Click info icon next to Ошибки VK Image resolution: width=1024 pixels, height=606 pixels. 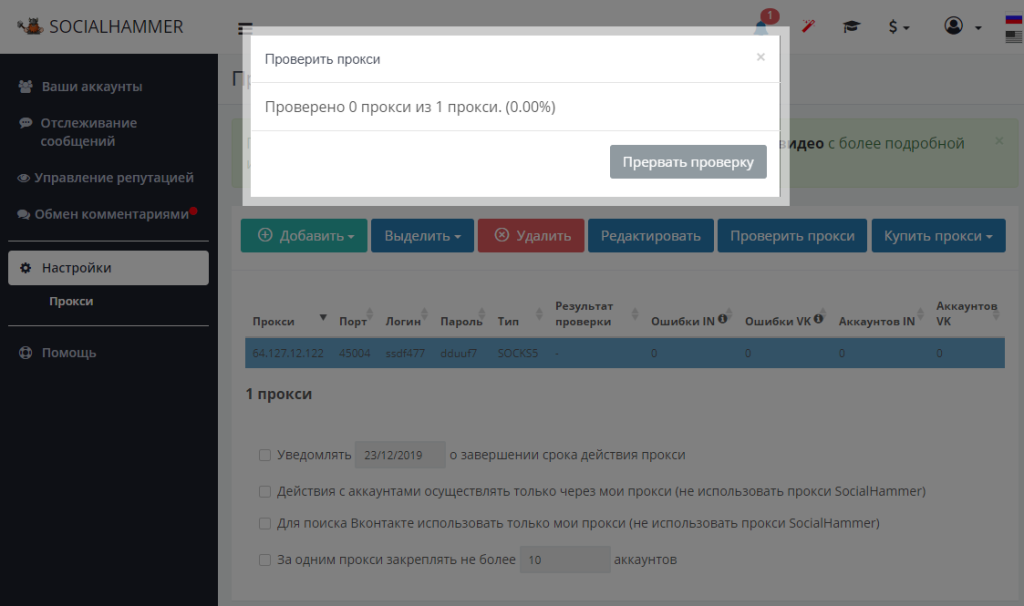click(x=818, y=319)
